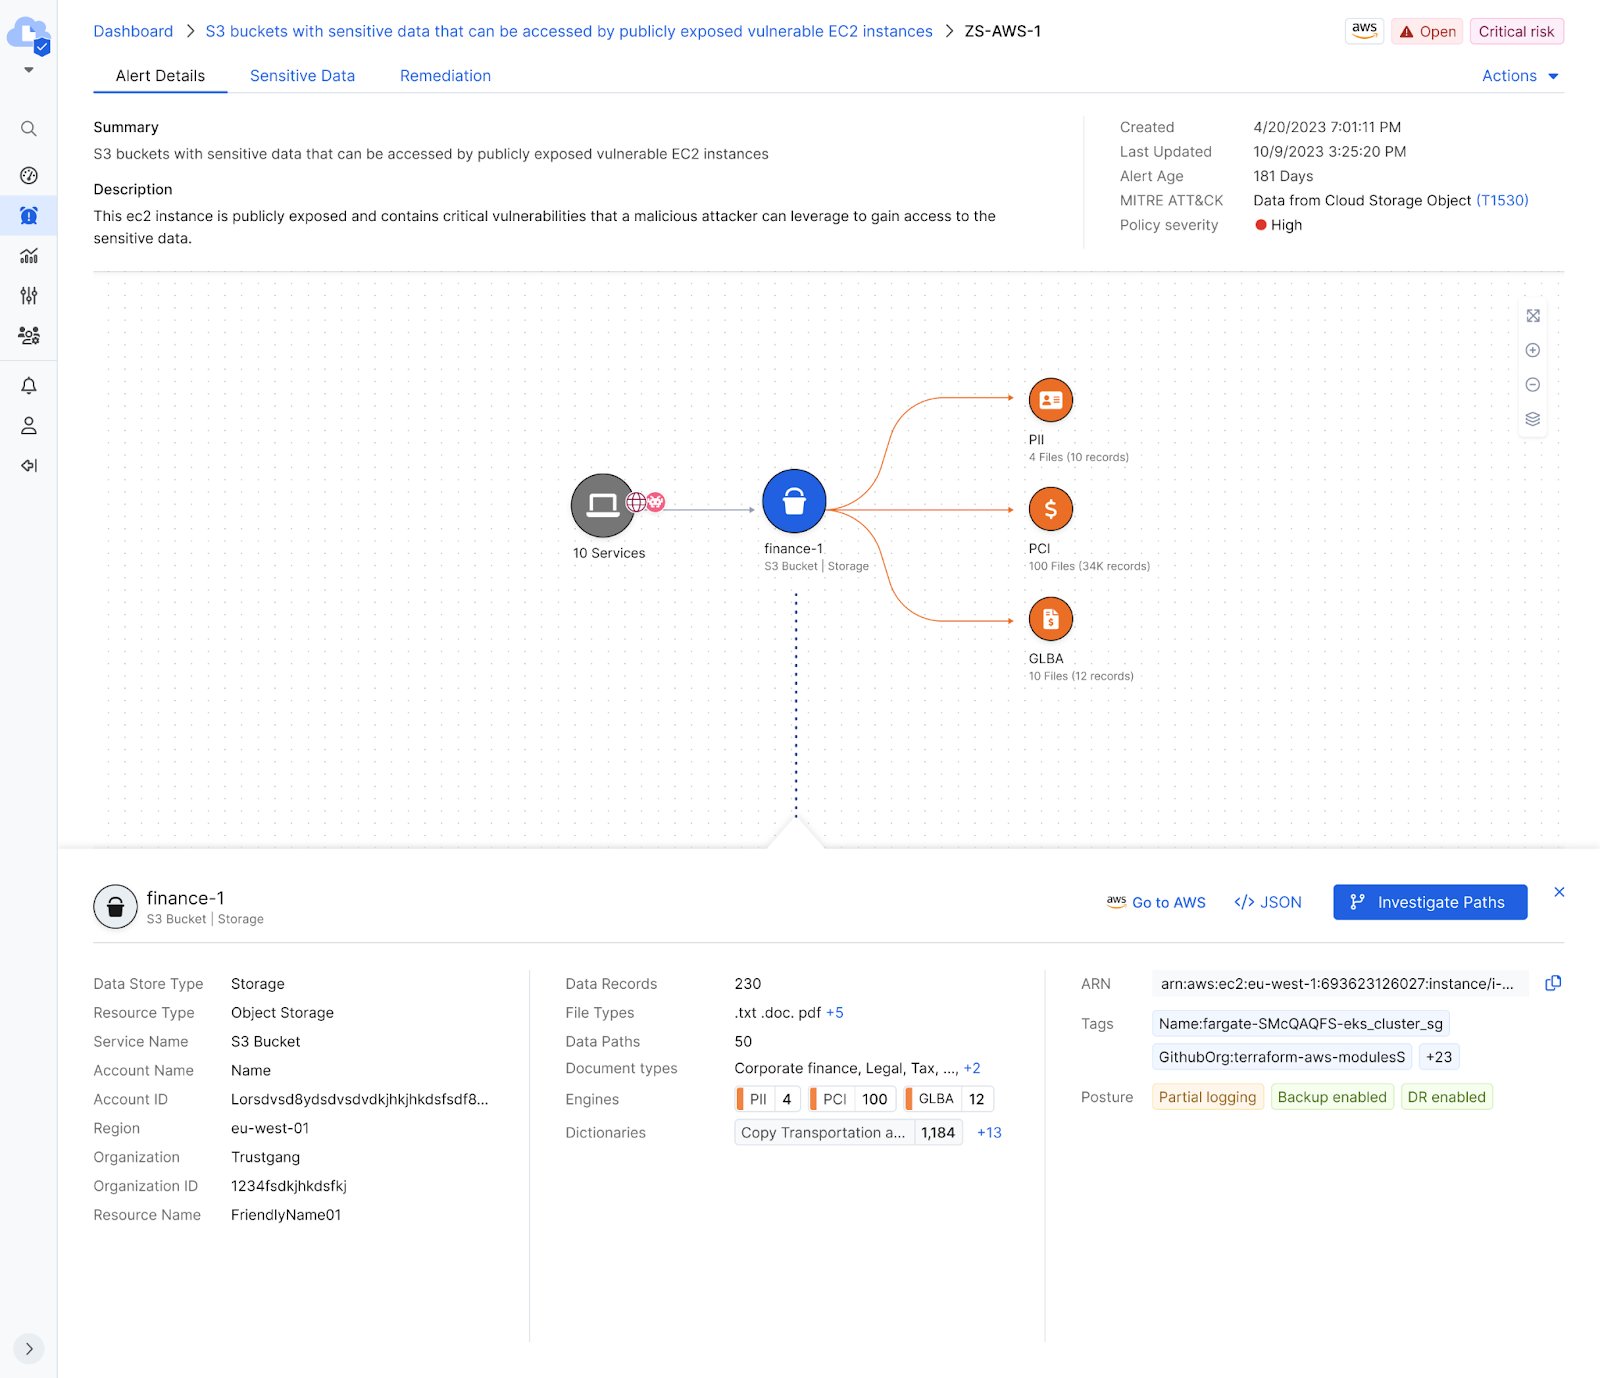Click the zoom in icon on the graph

click(x=1532, y=350)
